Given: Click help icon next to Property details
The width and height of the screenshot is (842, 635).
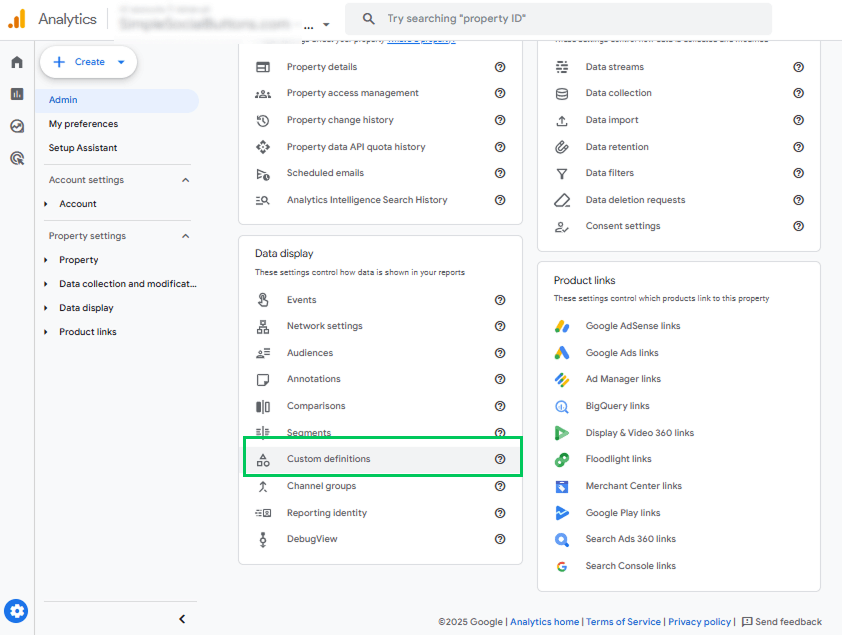Looking at the screenshot, I should pos(500,67).
